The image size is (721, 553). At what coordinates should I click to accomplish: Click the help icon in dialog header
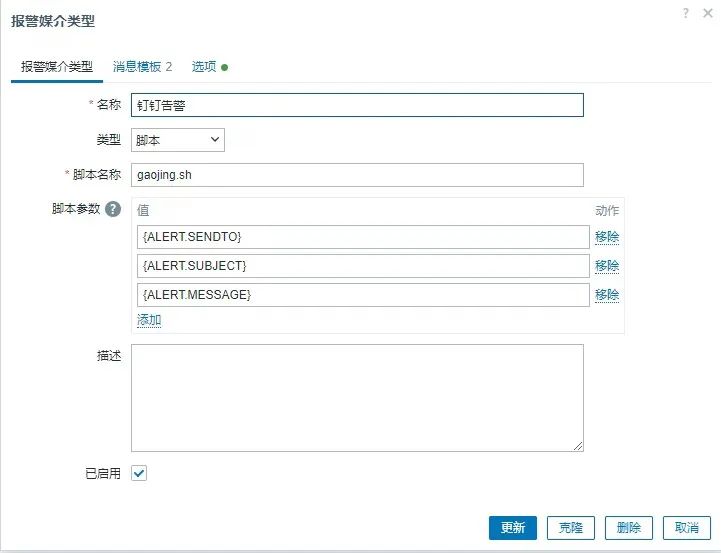click(x=686, y=13)
